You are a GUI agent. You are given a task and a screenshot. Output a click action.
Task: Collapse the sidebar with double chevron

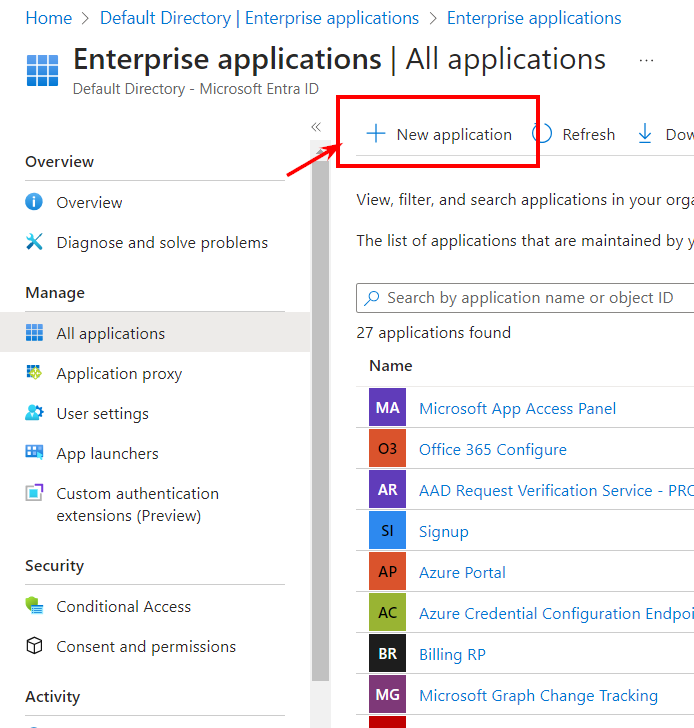click(316, 127)
